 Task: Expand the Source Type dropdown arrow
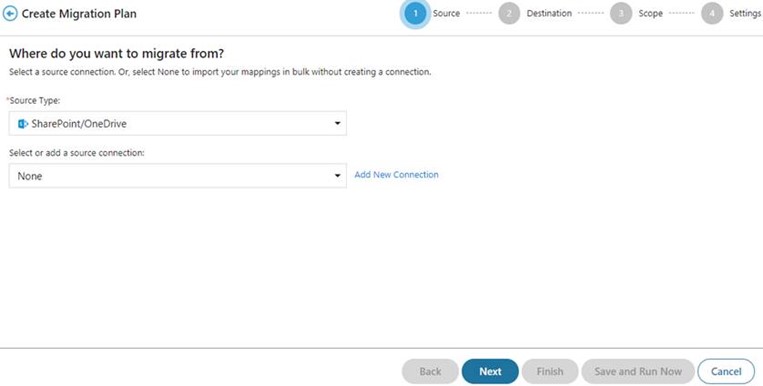point(337,124)
